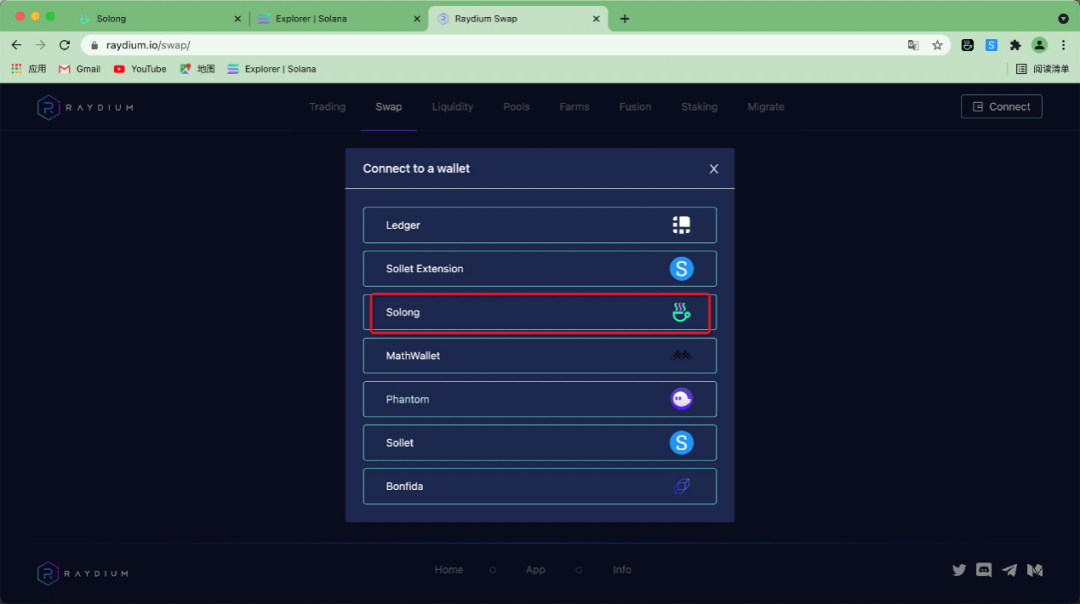Click the Sollet Extension S icon

(681, 269)
